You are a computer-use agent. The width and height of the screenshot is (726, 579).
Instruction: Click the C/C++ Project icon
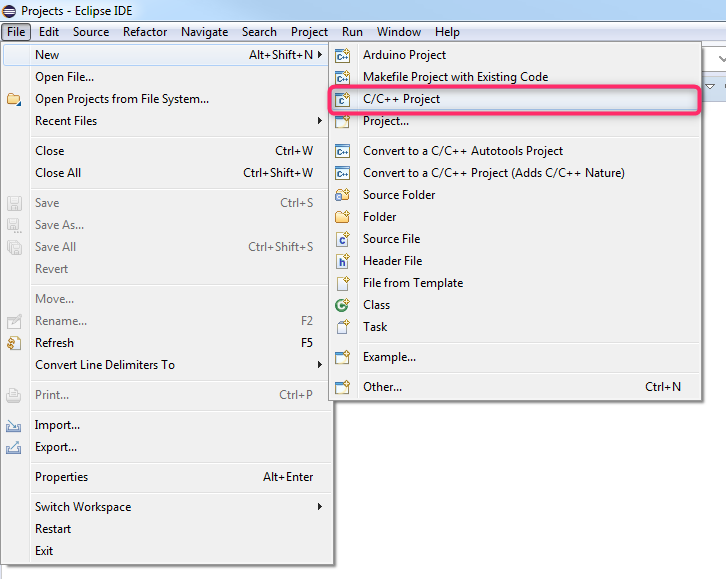tap(343, 99)
